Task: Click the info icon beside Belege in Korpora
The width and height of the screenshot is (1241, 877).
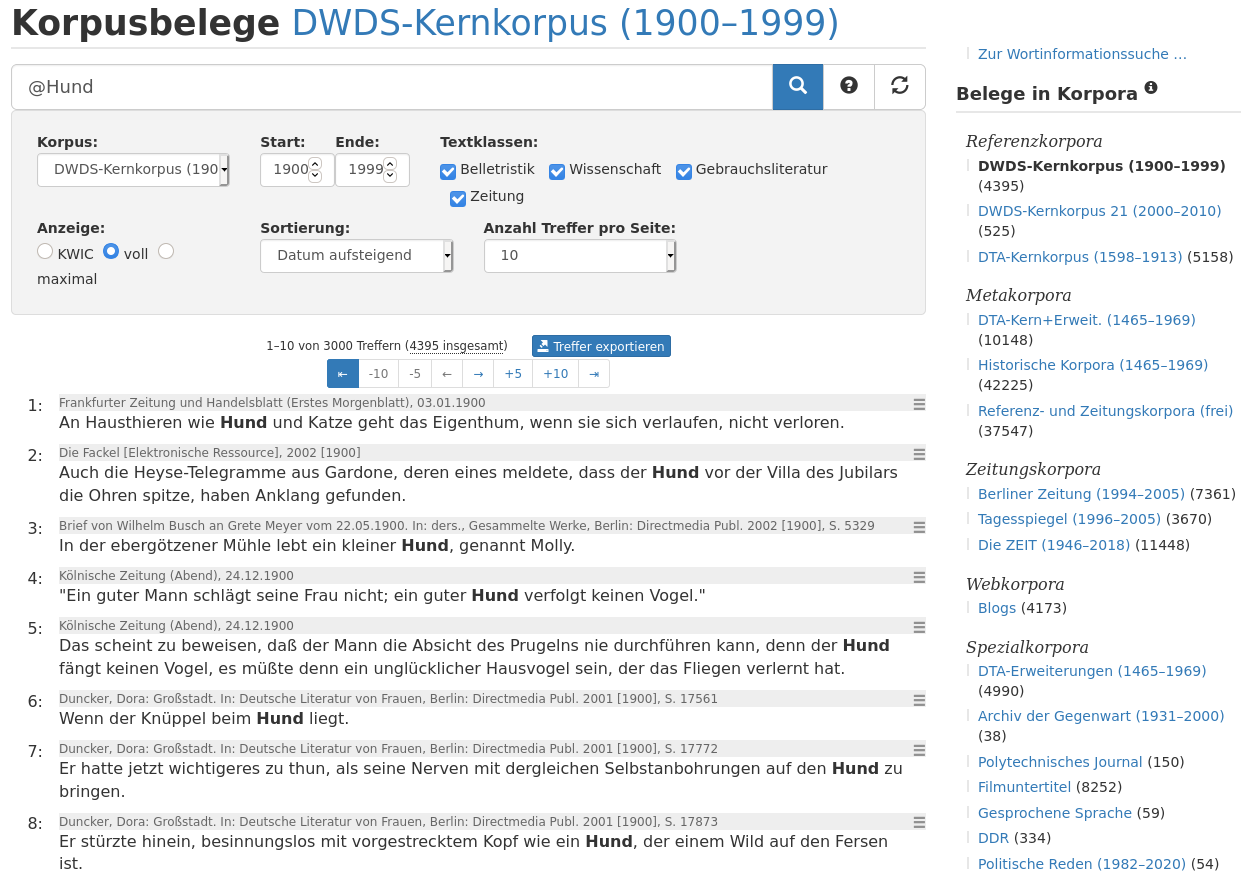Action: coord(1151,88)
